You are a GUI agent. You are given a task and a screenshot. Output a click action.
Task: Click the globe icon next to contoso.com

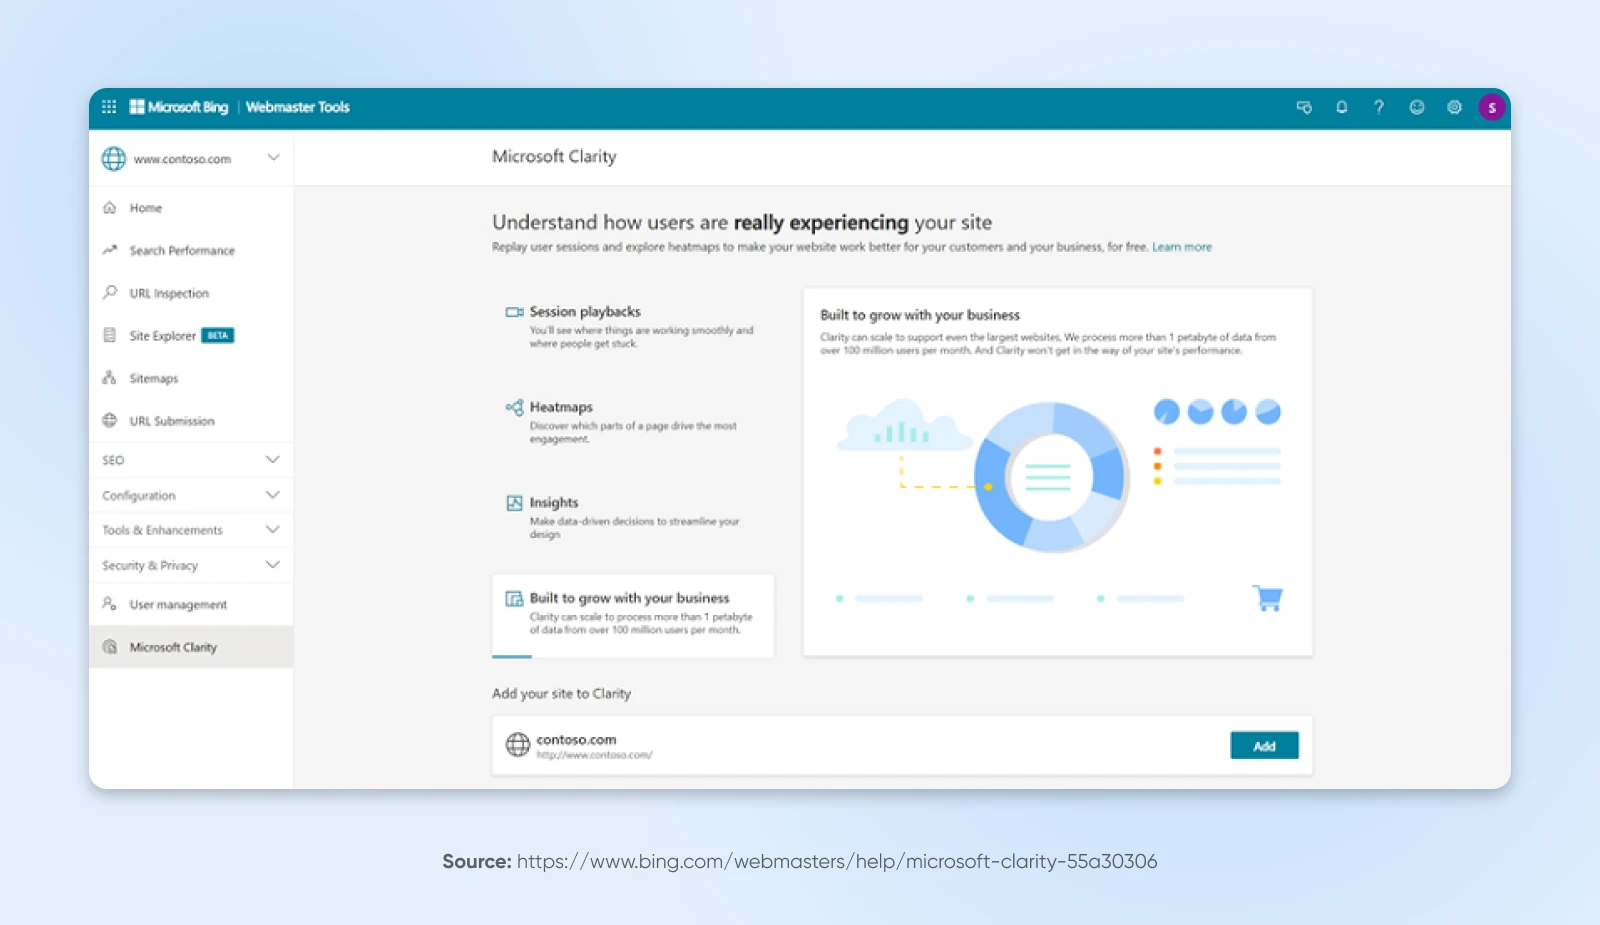pos(518,745)
